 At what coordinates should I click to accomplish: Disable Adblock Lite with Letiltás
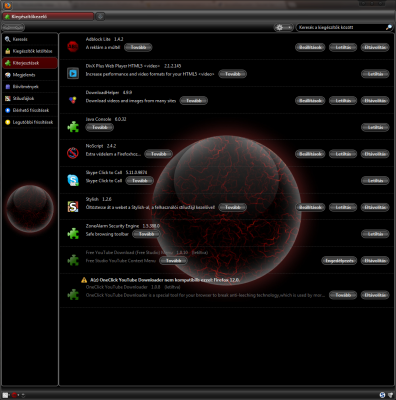343,47
